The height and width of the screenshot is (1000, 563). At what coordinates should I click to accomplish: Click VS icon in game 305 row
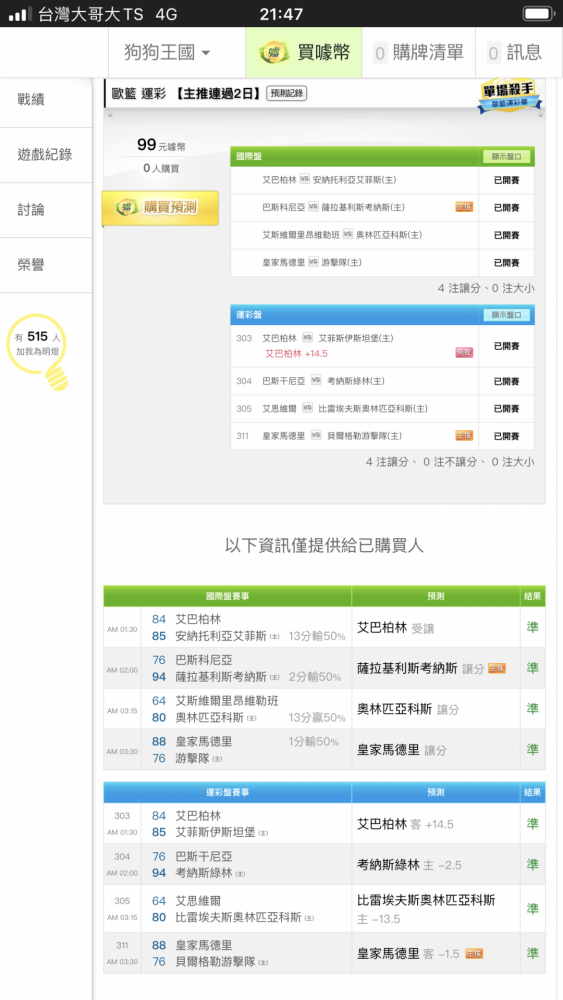(x=307, y=408)
